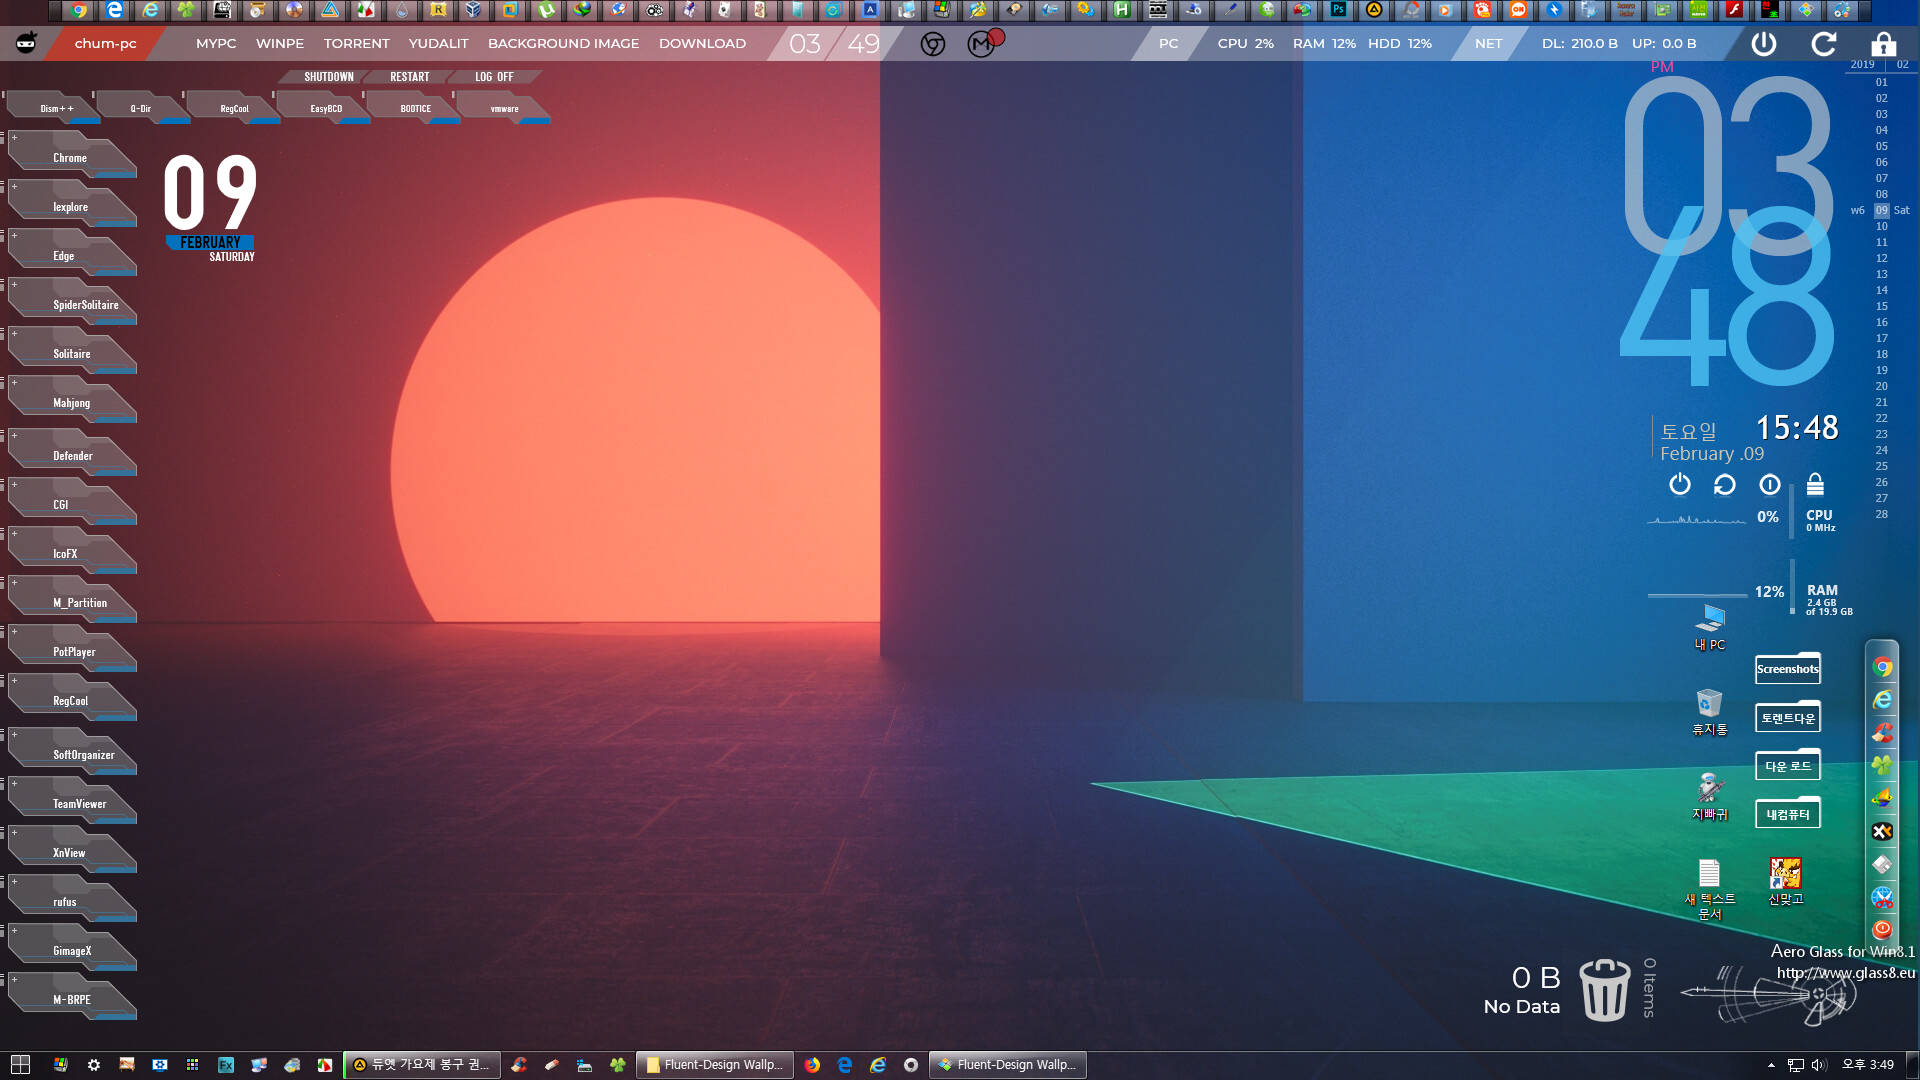Screen dimensions: 1920x1080
Task: Open TORRENT in the top bar
Action: click(x=356, y=44)
